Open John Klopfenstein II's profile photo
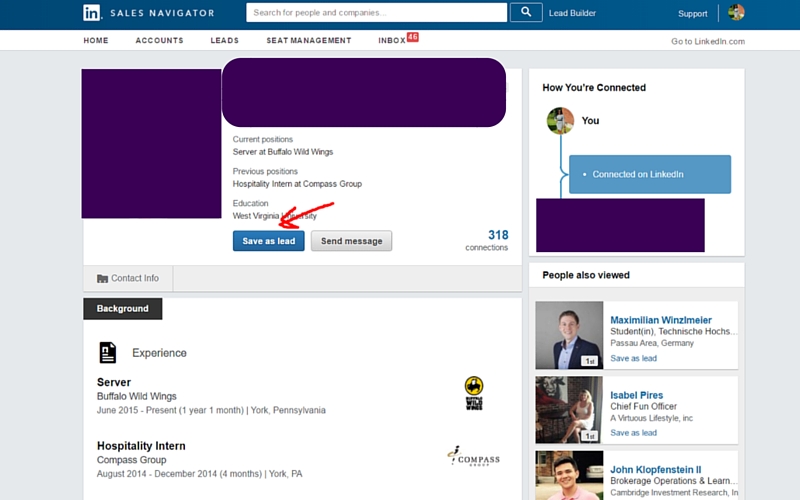Screen dimensions: 800x500 tap(569, 476)
